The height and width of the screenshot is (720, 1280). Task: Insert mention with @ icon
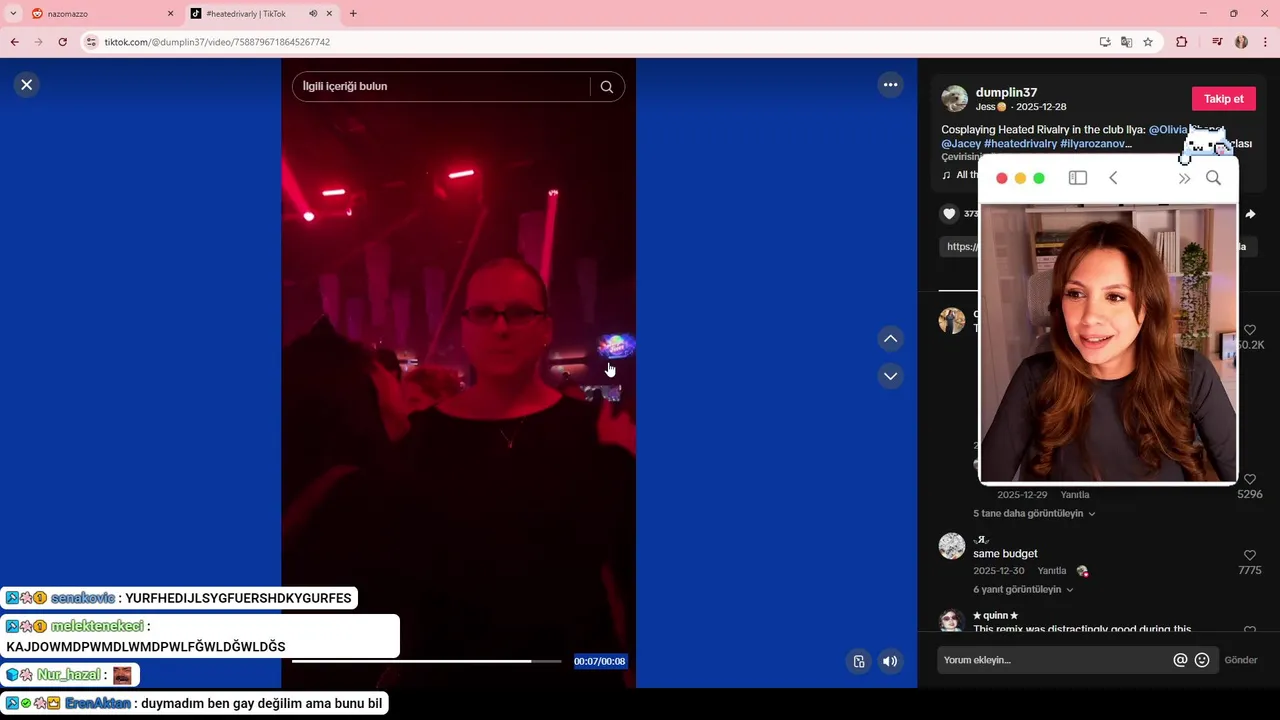(x=1180, y=660)
